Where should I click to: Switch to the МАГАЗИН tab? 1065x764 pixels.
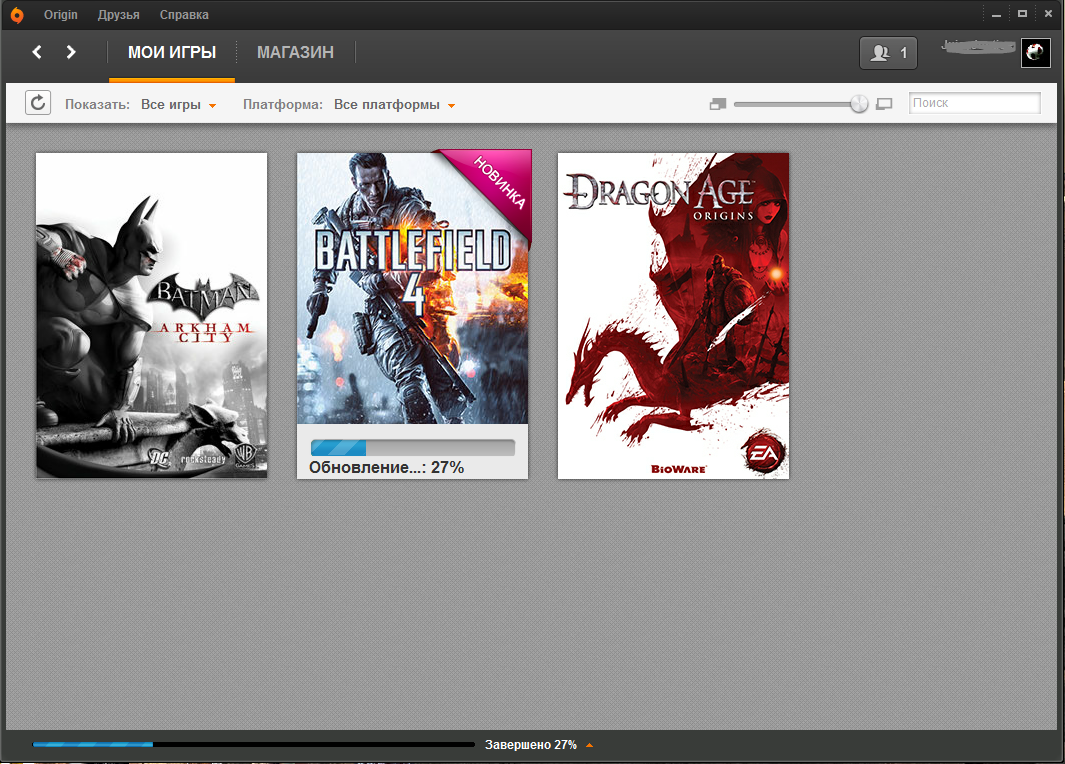tap(295, 52)
